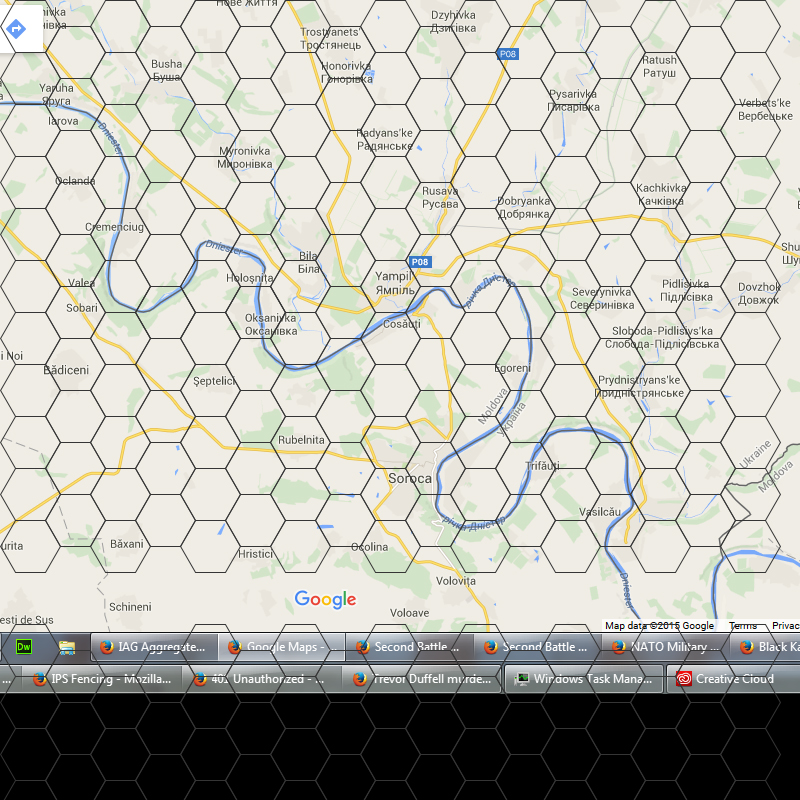Click the Busha Буша label
The height and width of the screenshot is (800, 800).
click(x=166, y=70)
